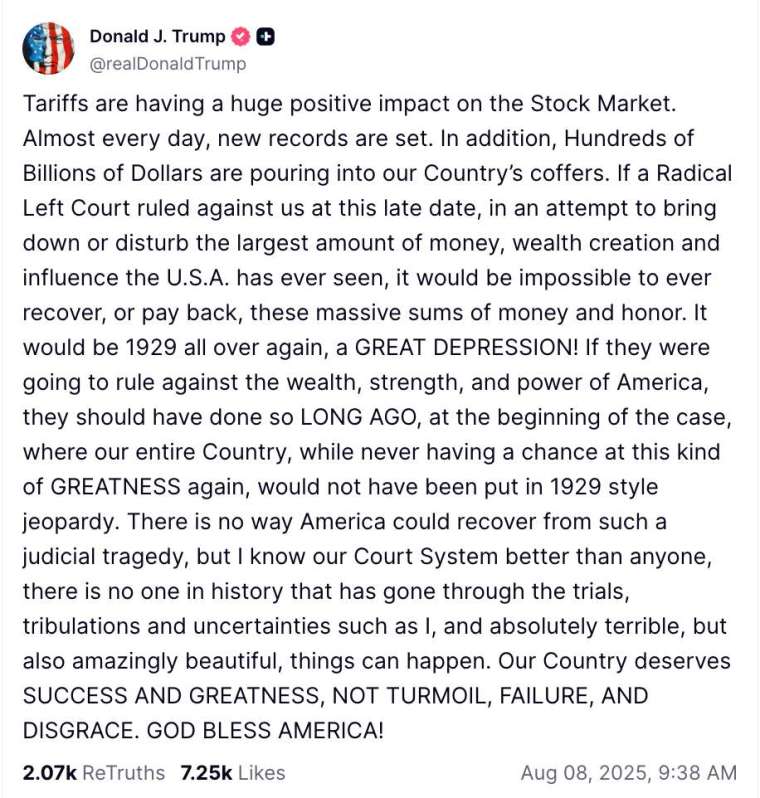Click the words LONG AGO in the post
Image resolution: width=760 pixels, height=798 pixels.
[359, 417]
